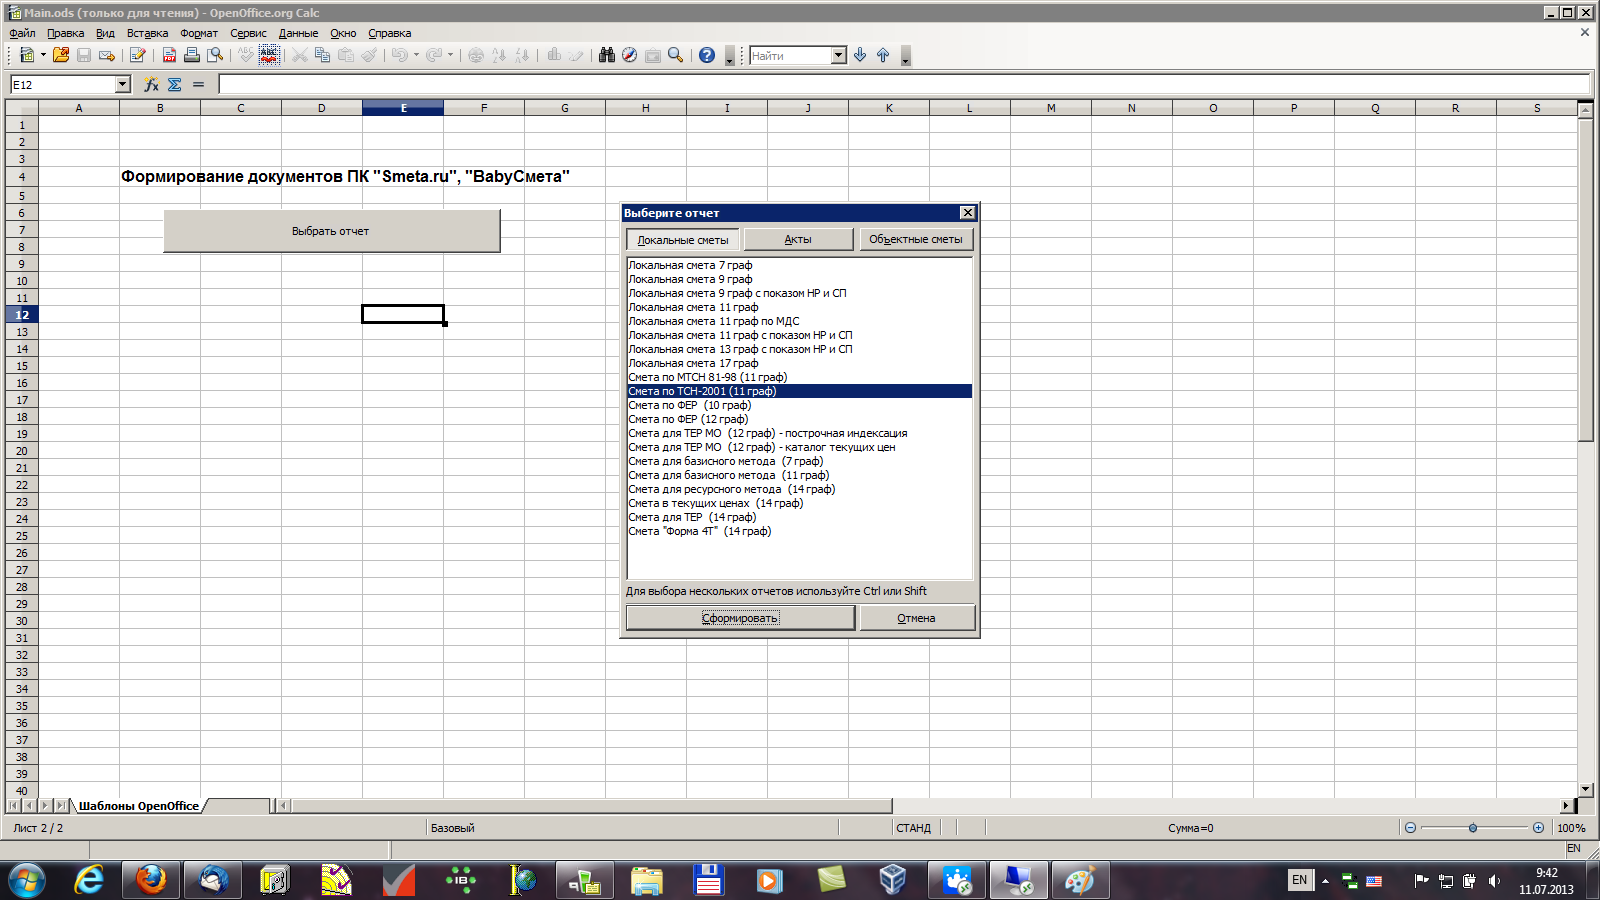
Task: Click the Undo arrow icon
Action: pos(399,55)
